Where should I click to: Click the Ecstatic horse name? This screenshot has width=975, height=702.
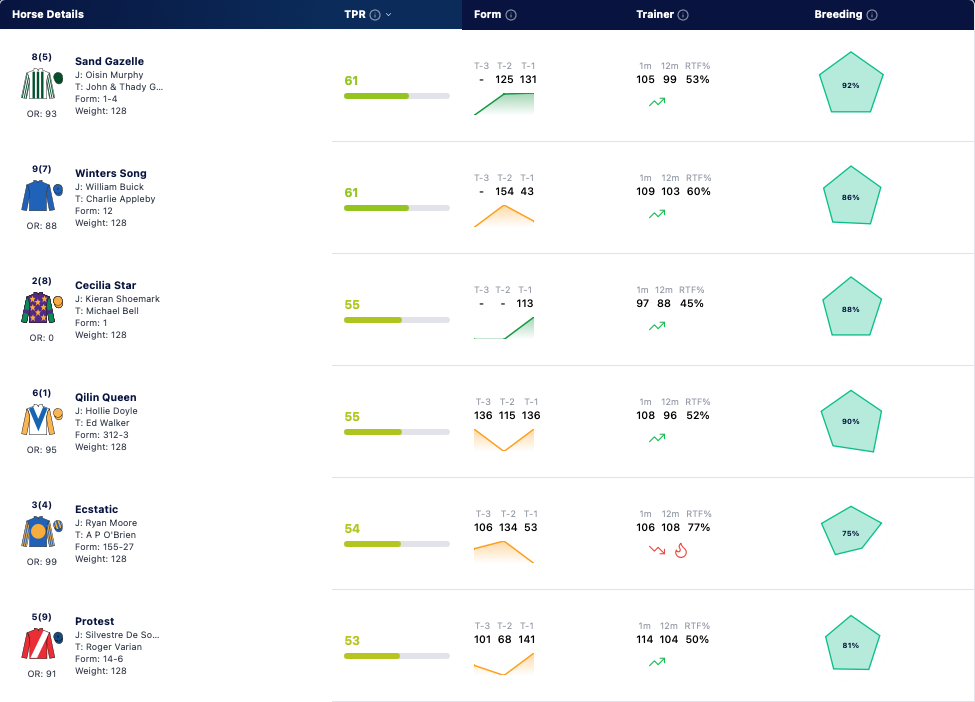[96, 509]
